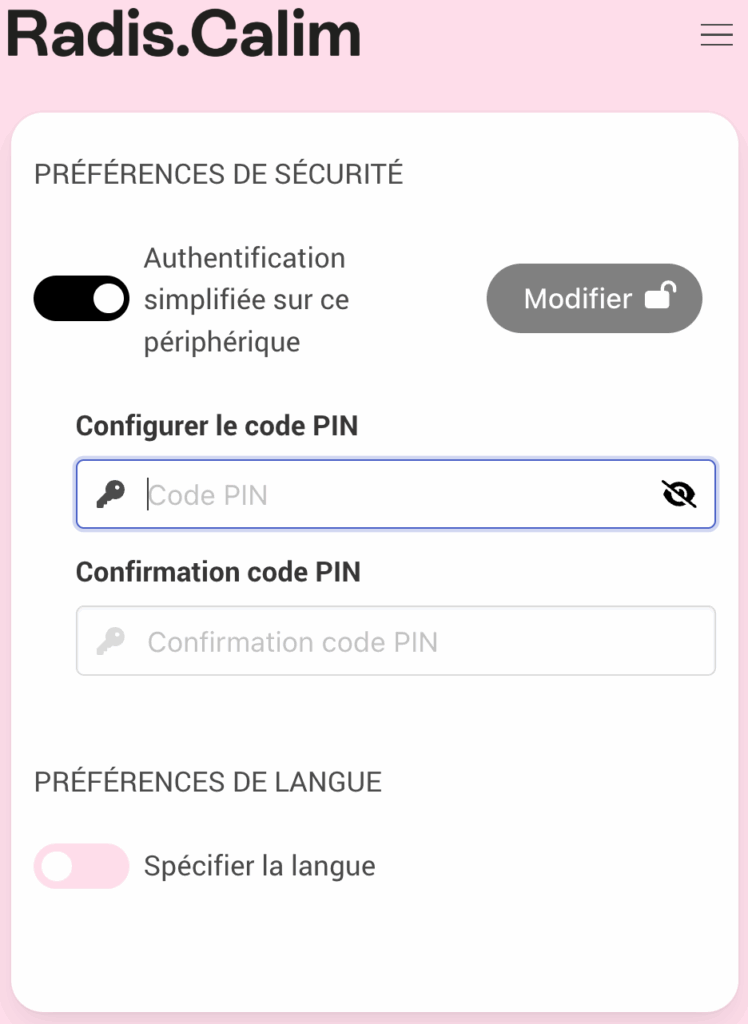
Task: Show the PIN using the crossed-eye icon
Action: 679,494
